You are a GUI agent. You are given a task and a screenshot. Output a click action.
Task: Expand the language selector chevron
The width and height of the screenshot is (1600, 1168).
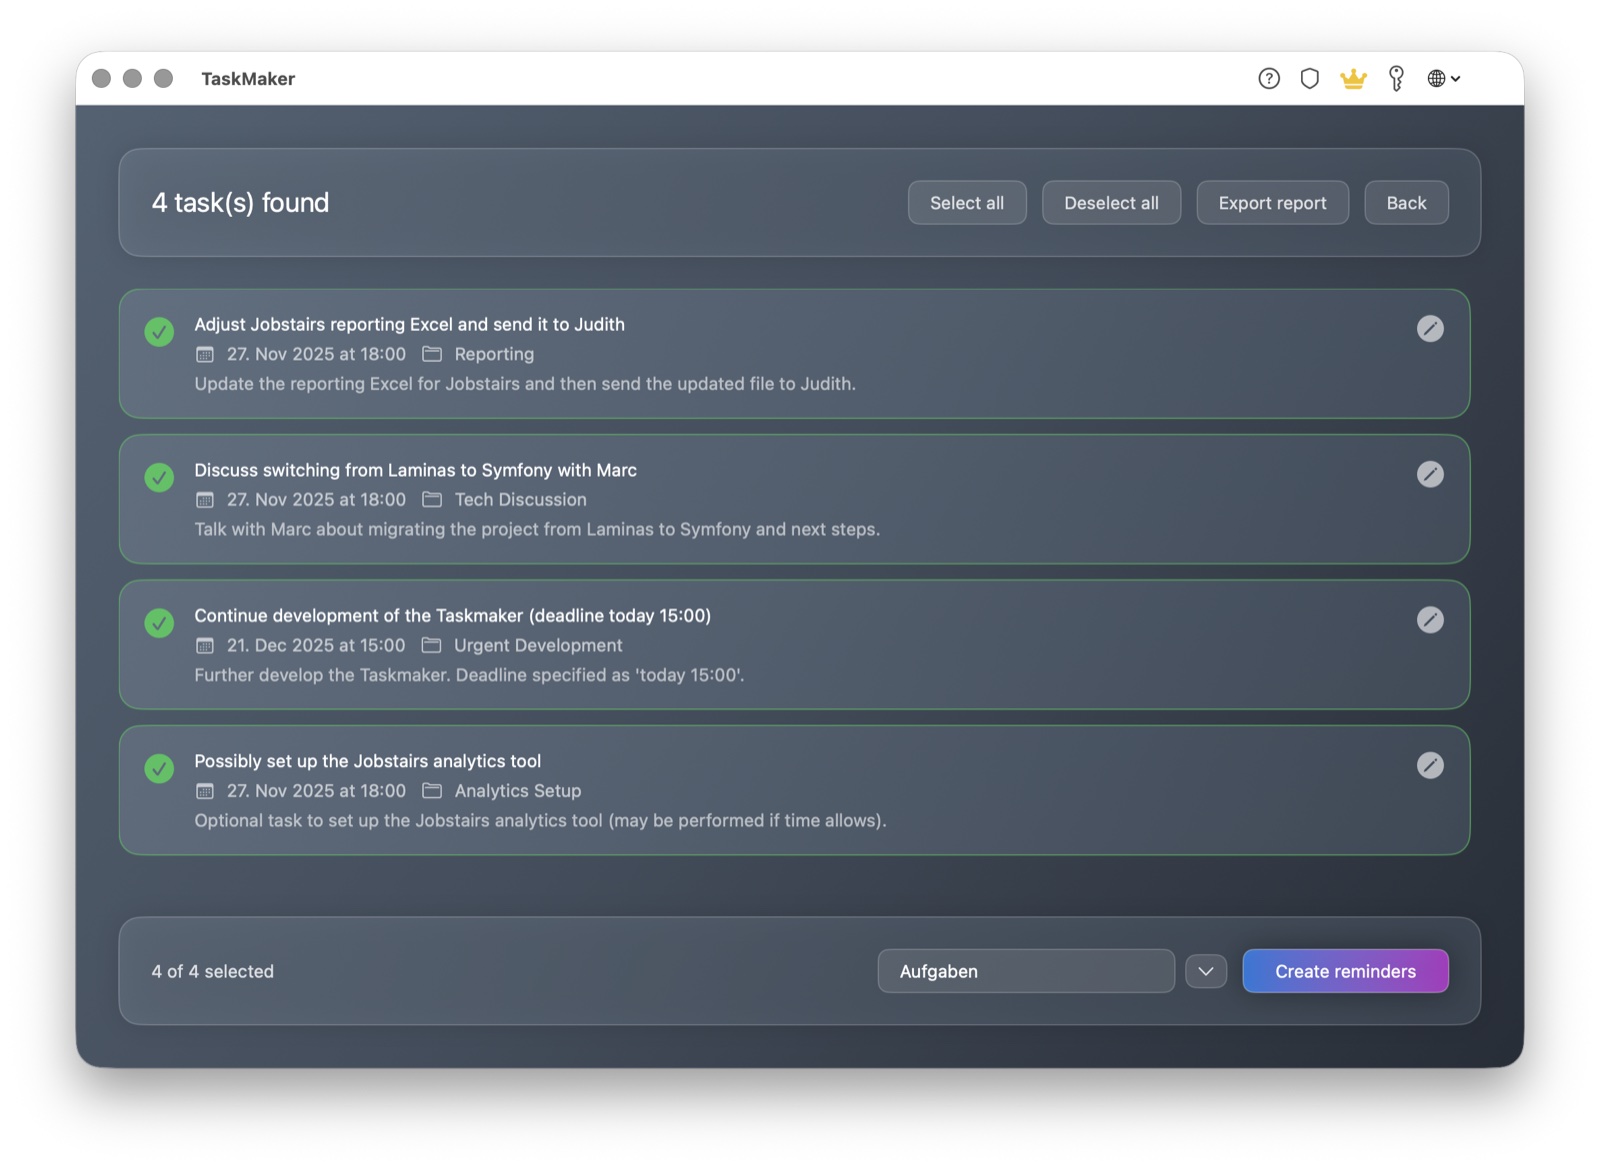(1455, 78)
